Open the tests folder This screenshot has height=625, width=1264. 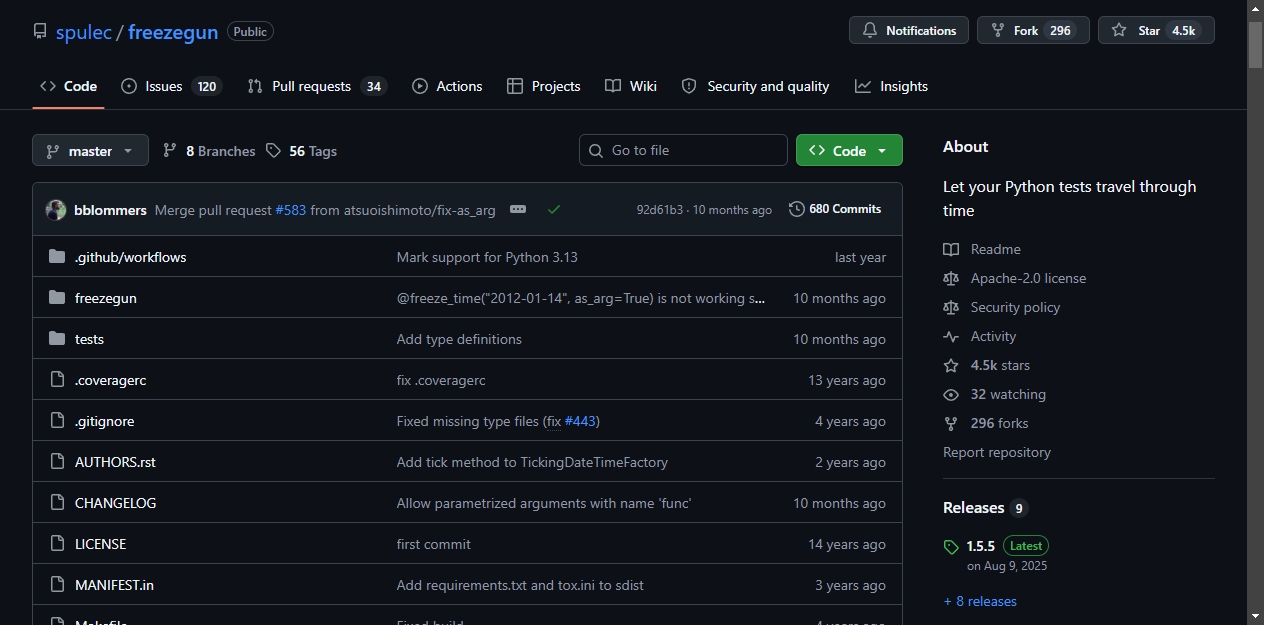tap(89, 339)
